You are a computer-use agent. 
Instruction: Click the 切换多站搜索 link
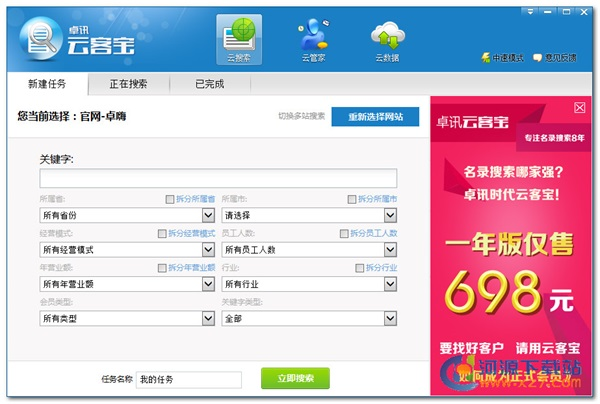[x=302, y=117]
